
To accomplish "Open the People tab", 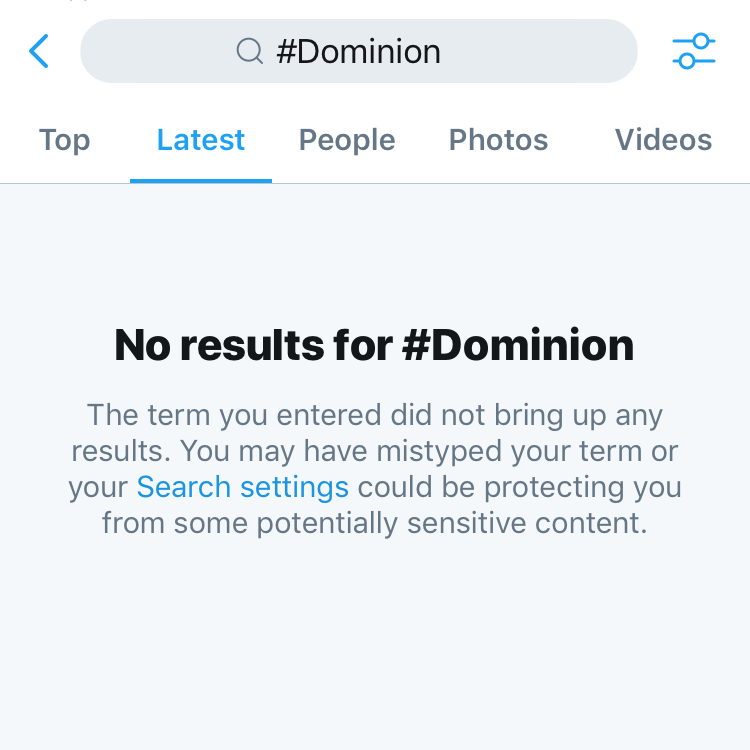I will tap(347, 140).
